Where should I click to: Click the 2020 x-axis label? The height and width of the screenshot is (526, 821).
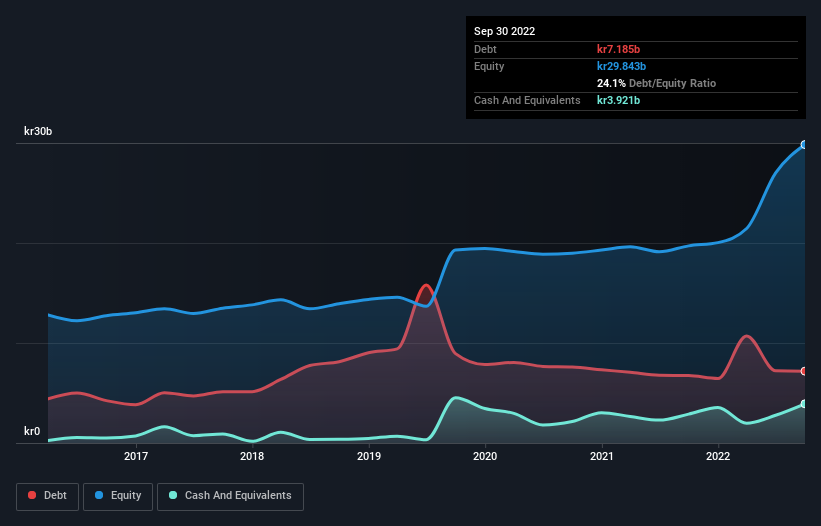pyautogui.click(x=485, y=456)
